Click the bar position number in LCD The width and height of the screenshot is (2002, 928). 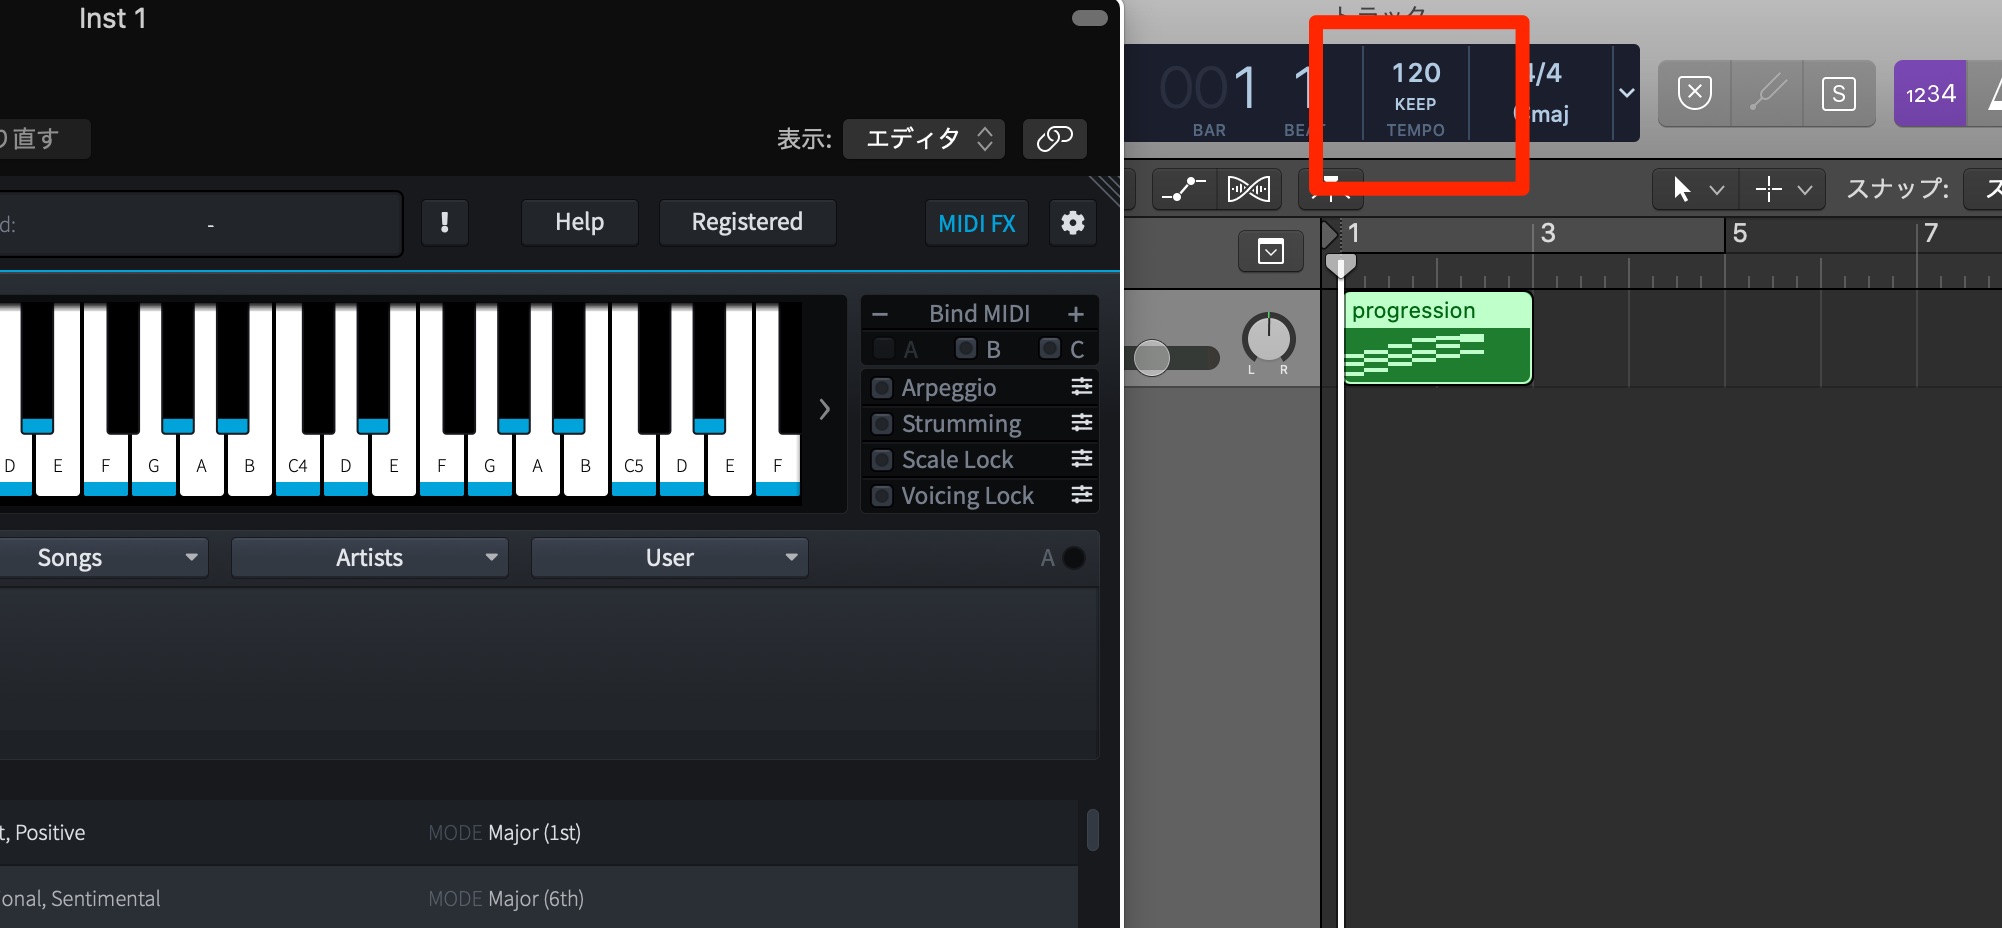pyautogui.click(x=1209, y=88)
